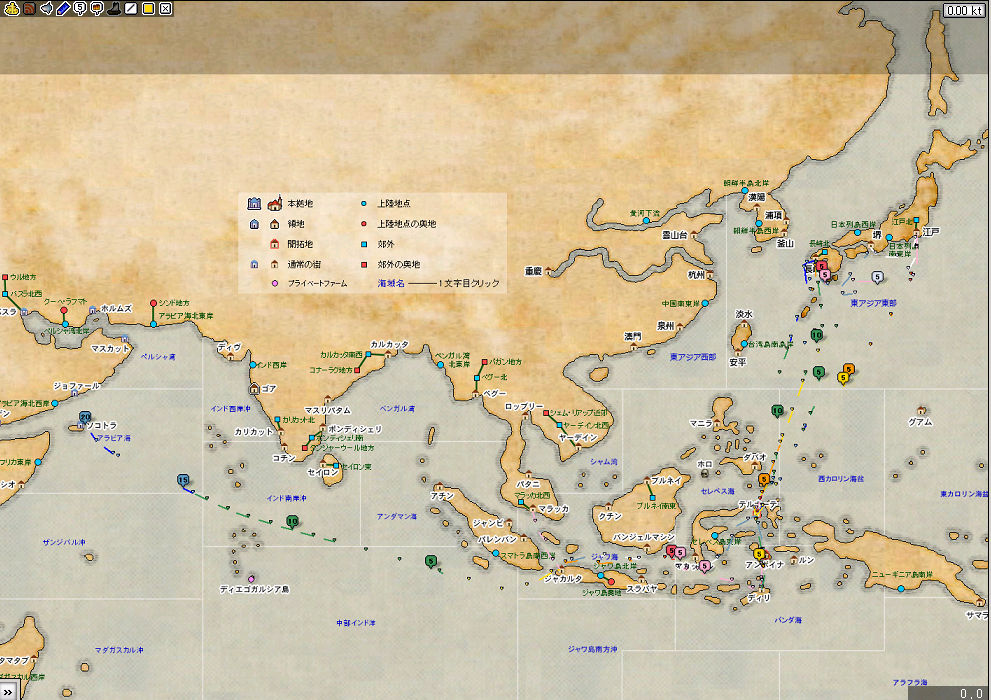This screenshot has height=700, width=991.
Task: Click the blue 20 marker near ソコトラ
Action: (x=85, y=417)
